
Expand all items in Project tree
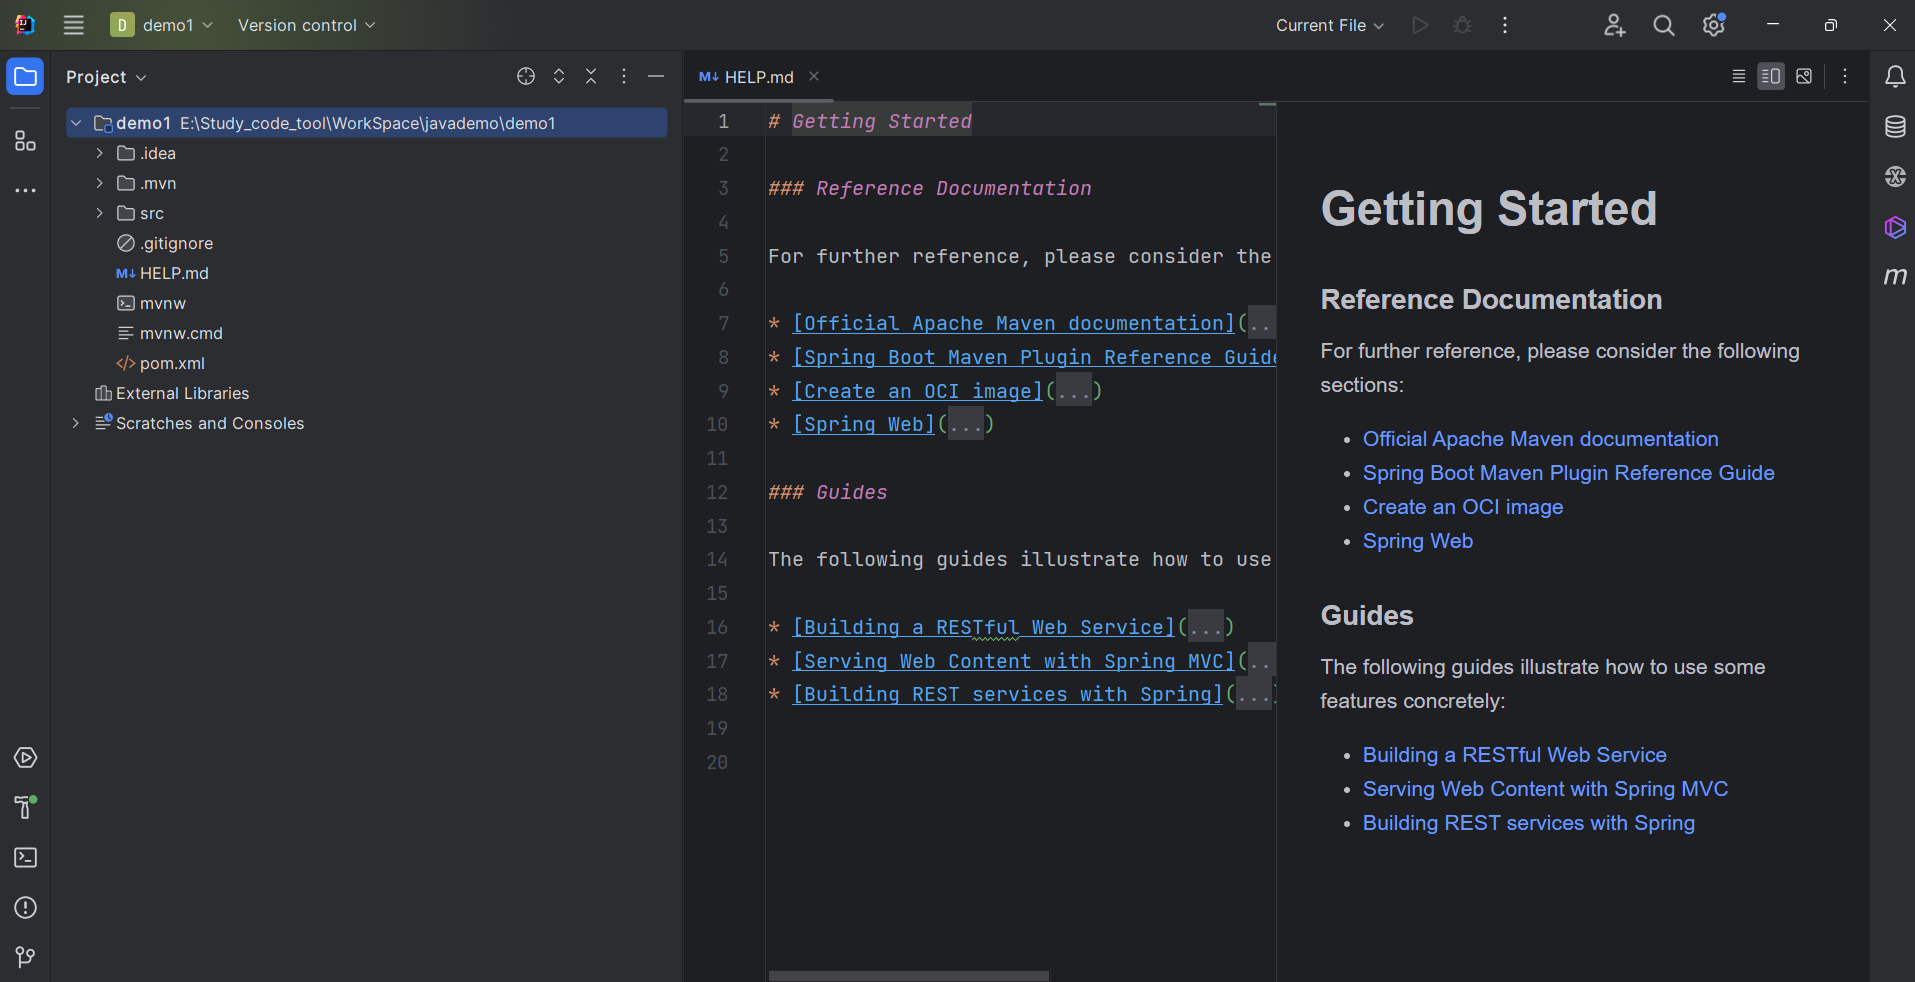click(x=559, y=77)
